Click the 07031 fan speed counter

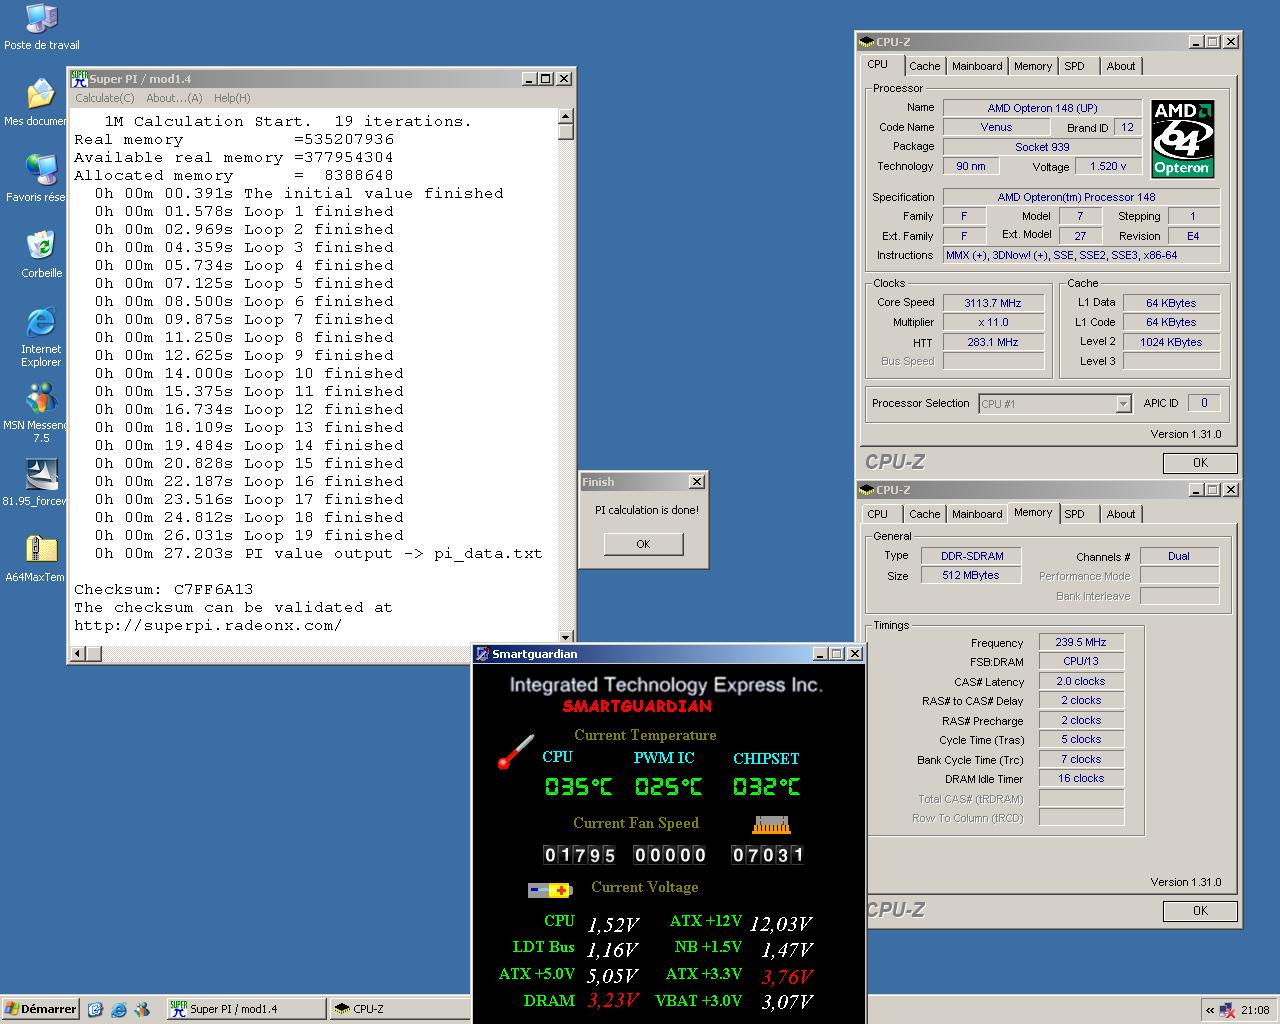(x=768, y=855)
